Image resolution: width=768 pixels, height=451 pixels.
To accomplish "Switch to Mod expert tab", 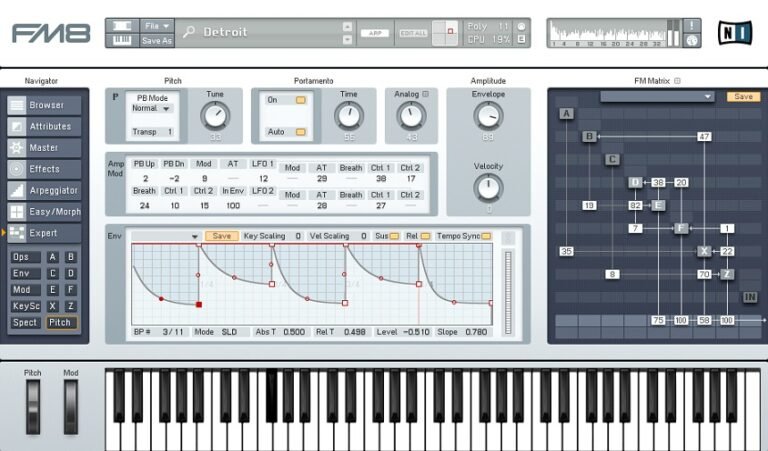I will [x=24, y=290].
